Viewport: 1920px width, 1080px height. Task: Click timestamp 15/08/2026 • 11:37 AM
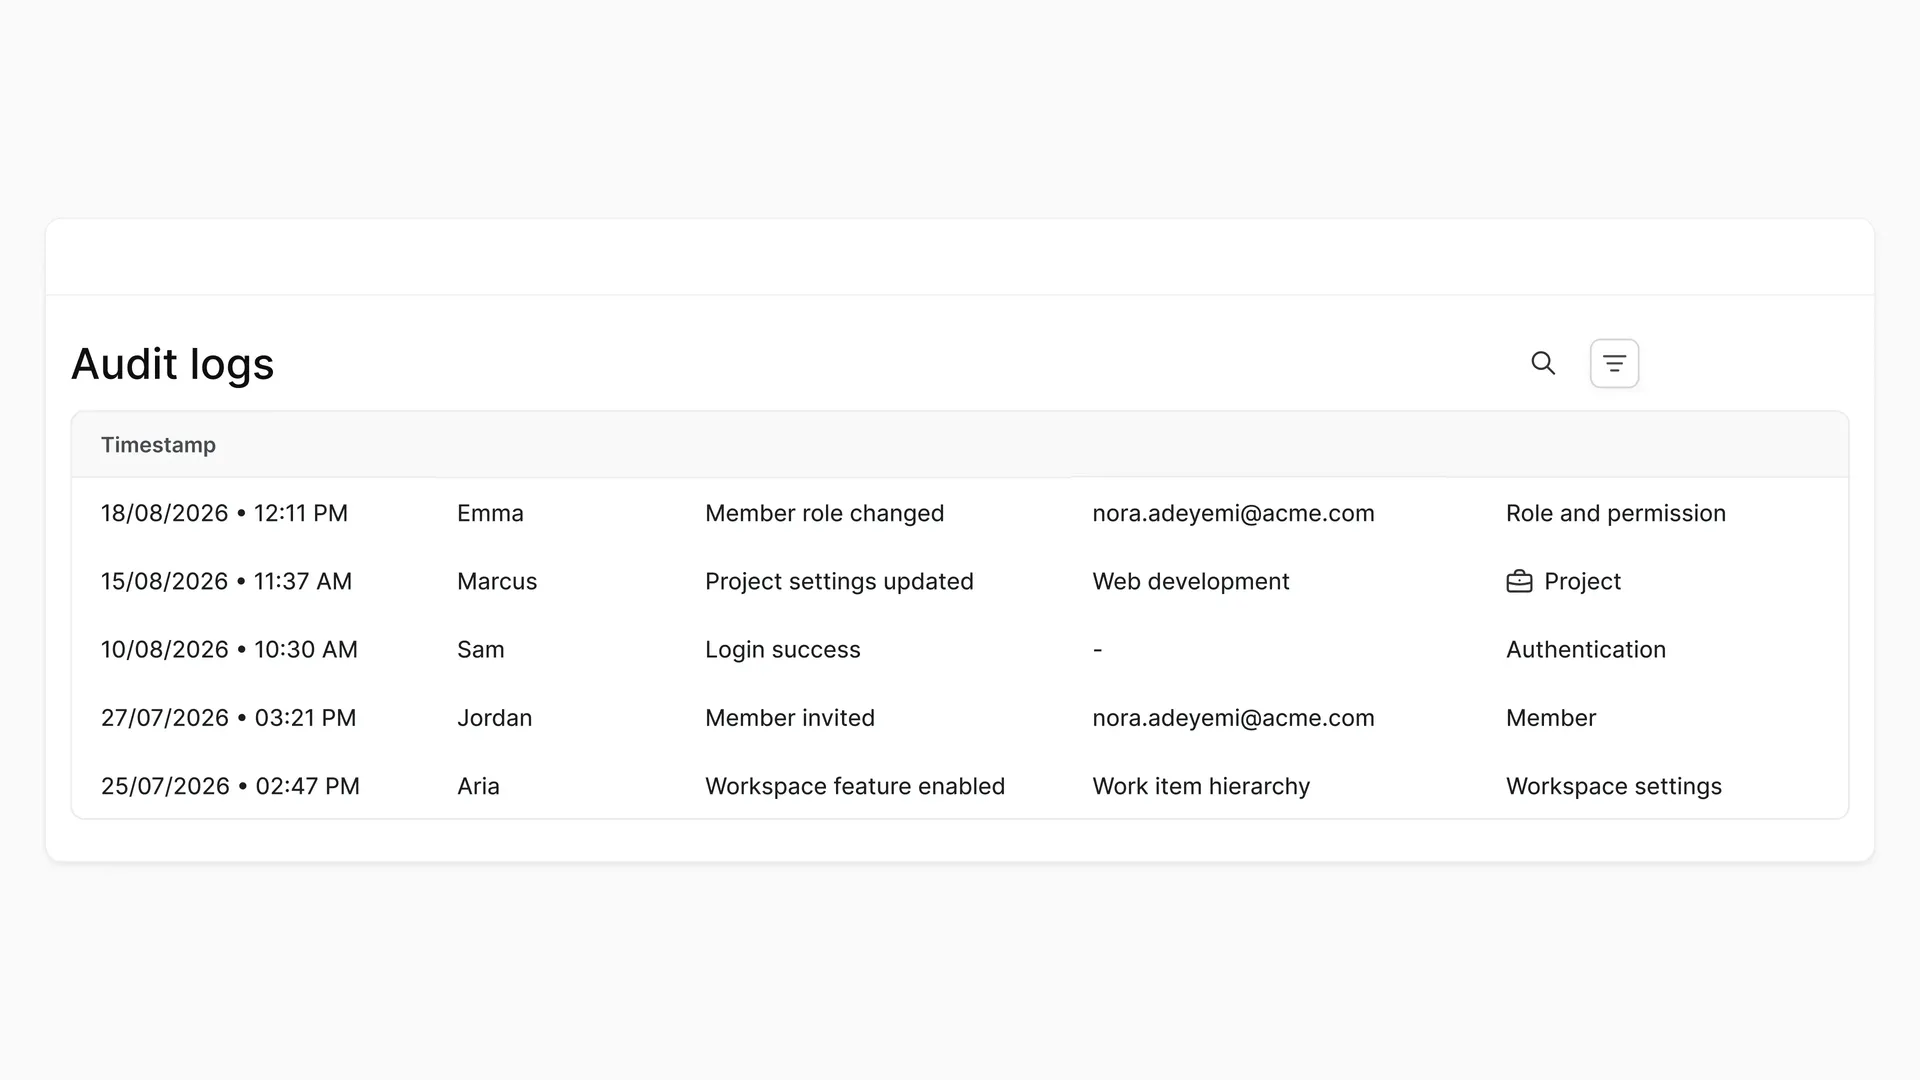click(226, 581)
